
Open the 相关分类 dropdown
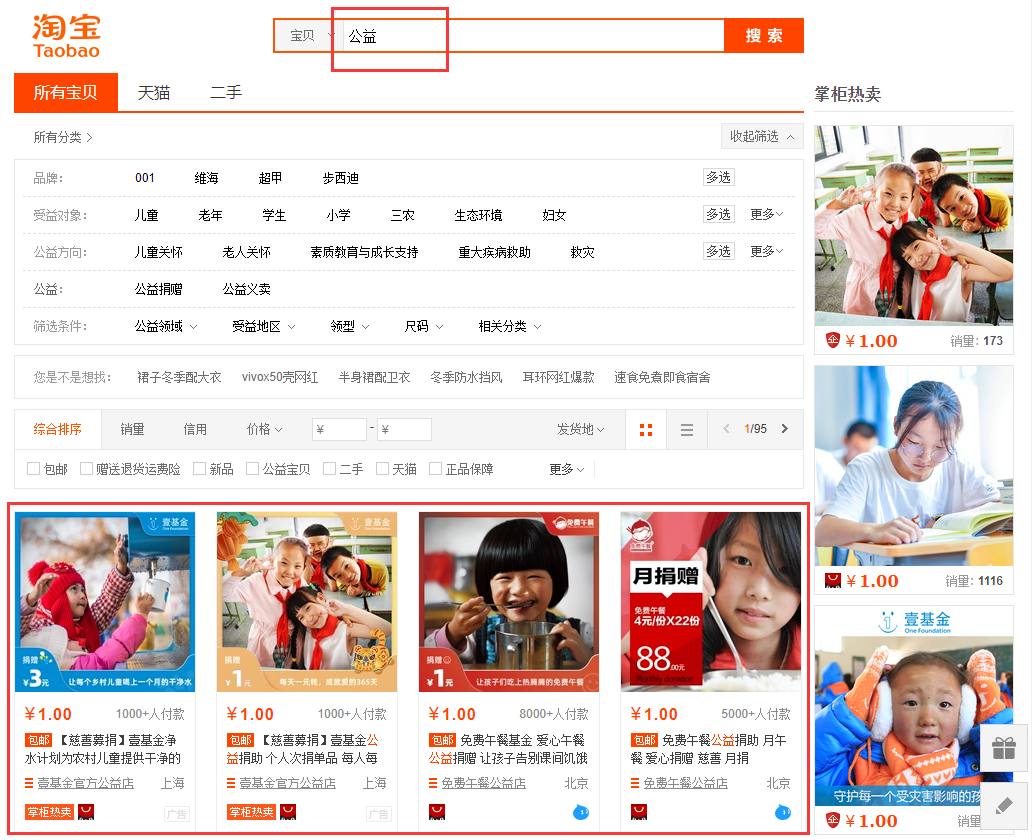509,326
